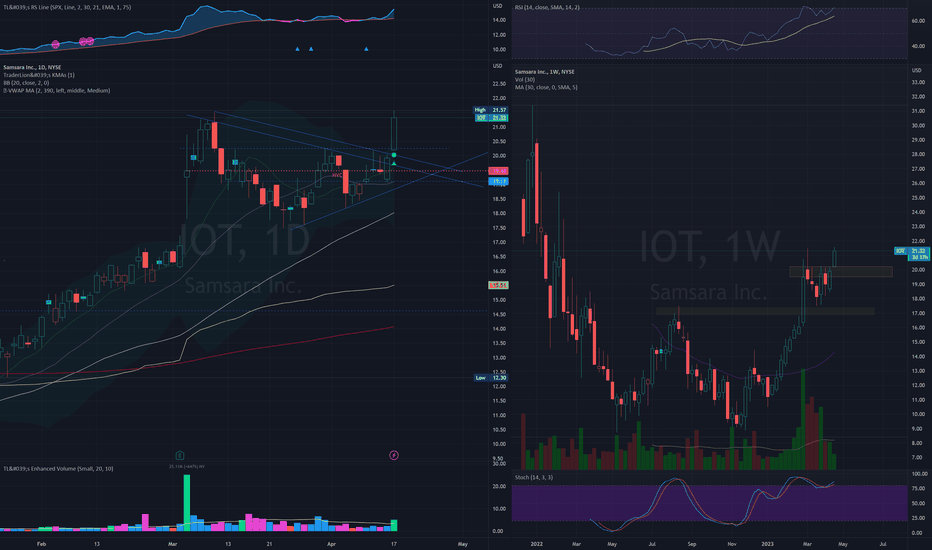
Task: Click the red price tag near 19.50 on daily axis
Action: click(498, 171)
